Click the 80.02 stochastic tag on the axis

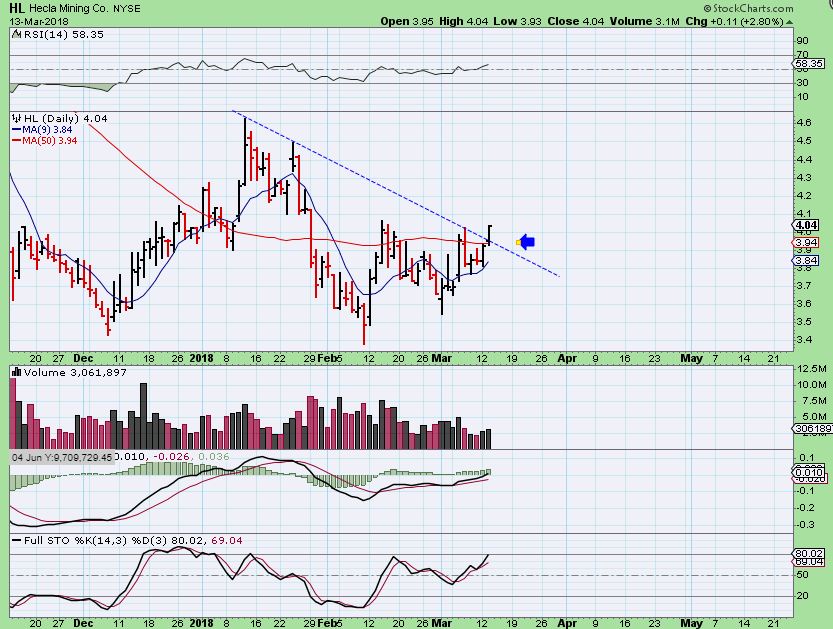[x=809, y=553]
